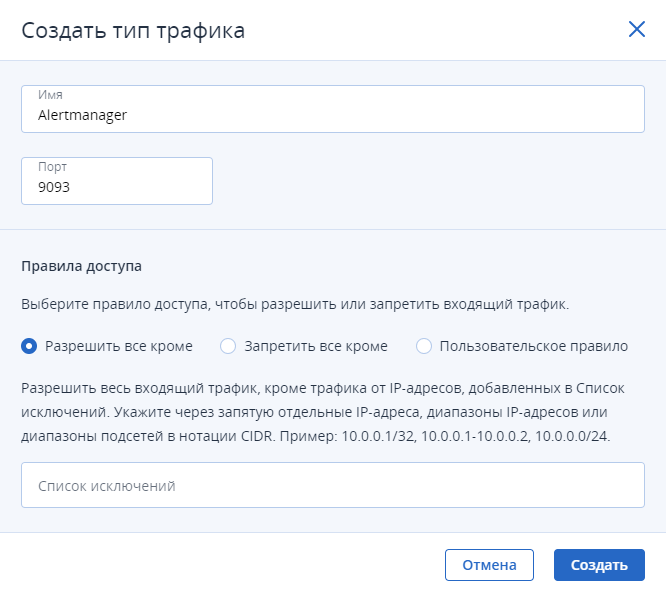Viewport: 666px width, 593px height.
Task: Close the Создать тип трафика dialog
Action: (637, 29)
